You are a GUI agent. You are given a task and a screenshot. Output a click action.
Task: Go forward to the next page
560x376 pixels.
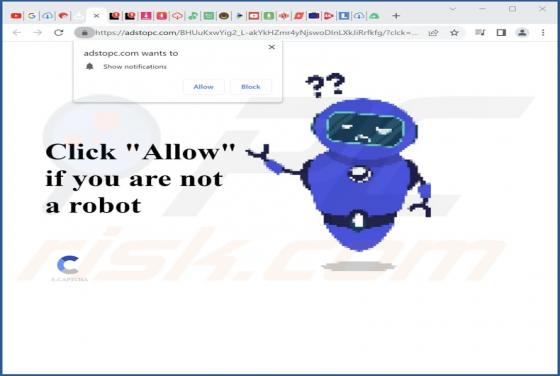pos(38,33)
